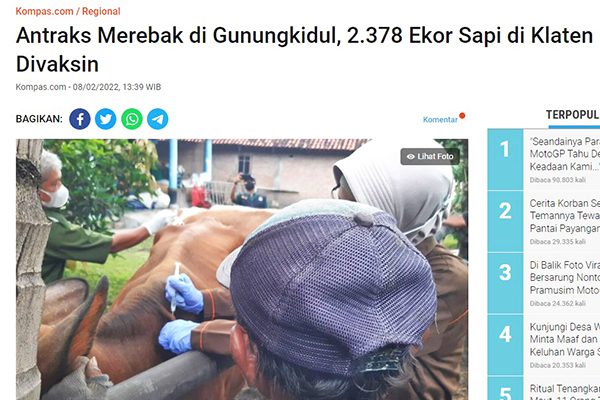Open popular article 2 'Cerita Korban'
The image size is (600, 400).
[x=564, y=216]
